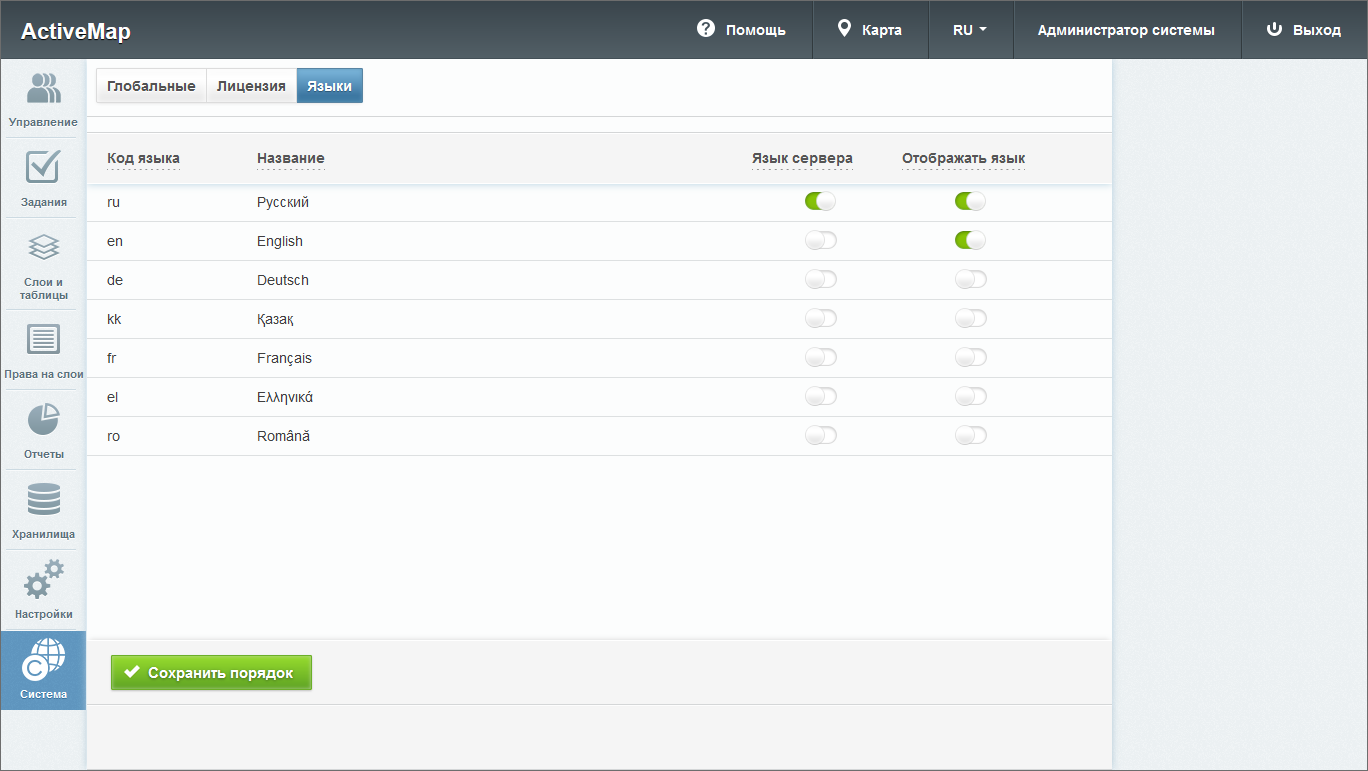
Task: Open Слои и таблицы layers icon
Action: tap(43, 248)
